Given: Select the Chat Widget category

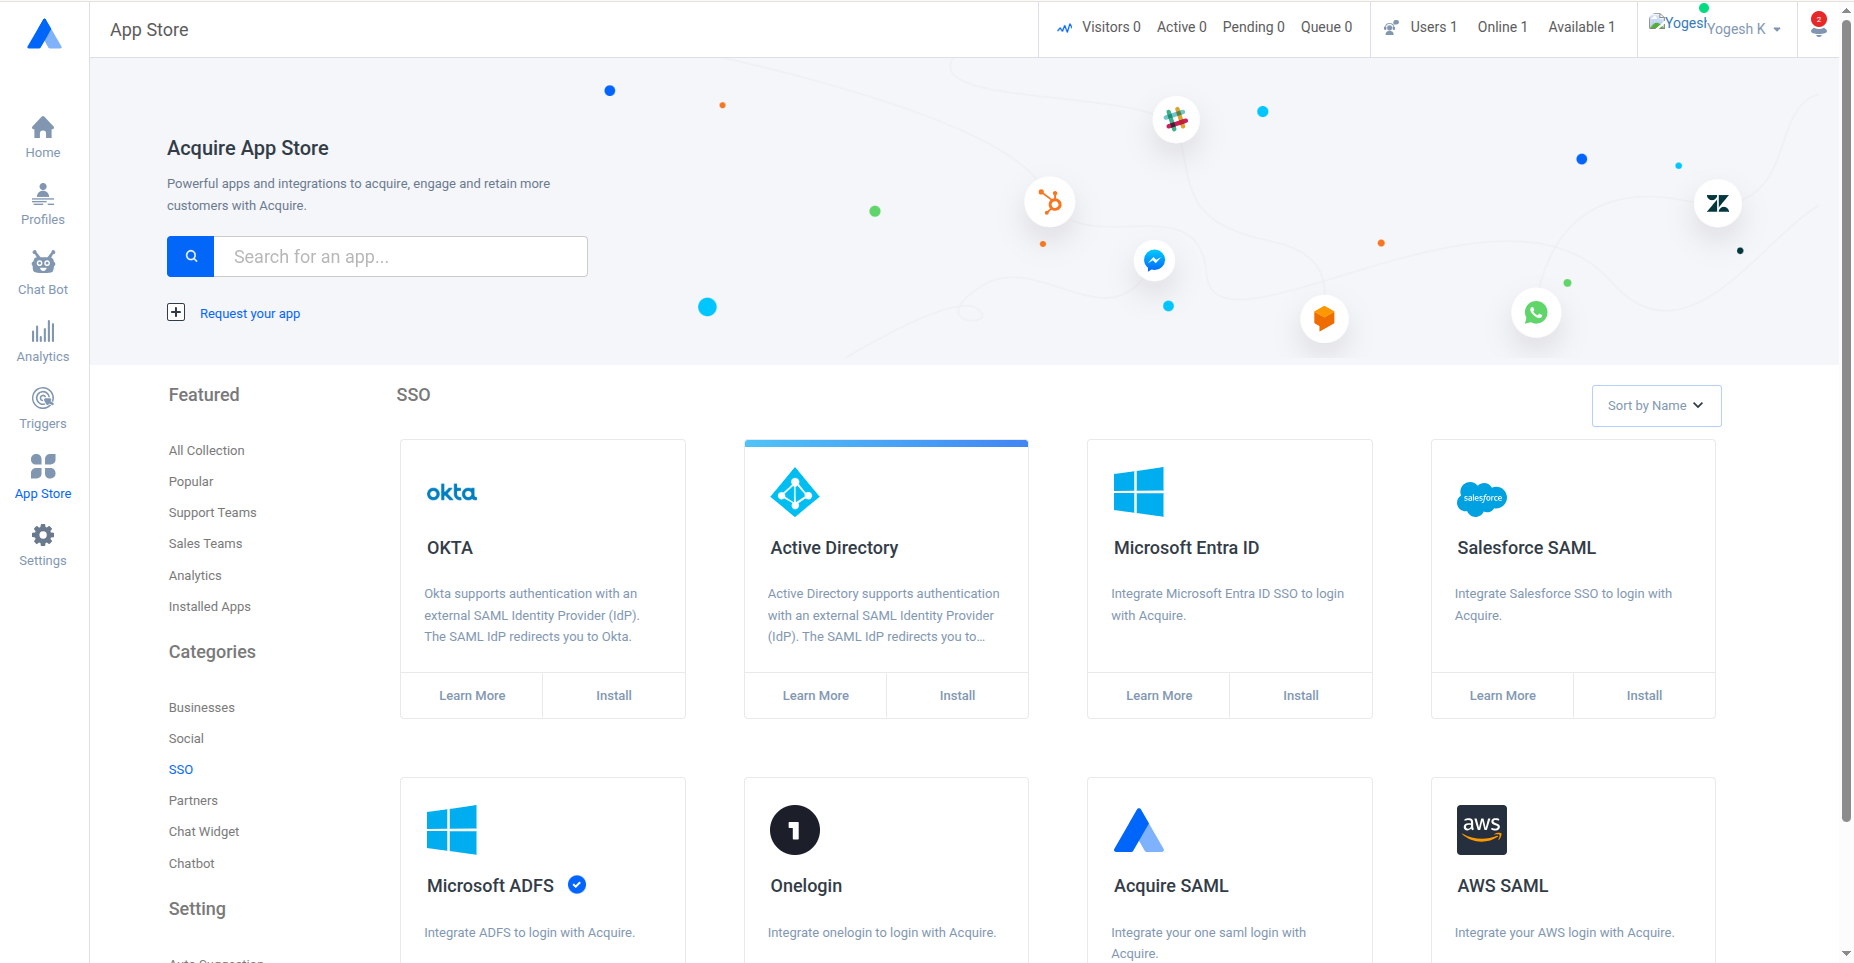Looking at the screenshot, I should 204,832.
